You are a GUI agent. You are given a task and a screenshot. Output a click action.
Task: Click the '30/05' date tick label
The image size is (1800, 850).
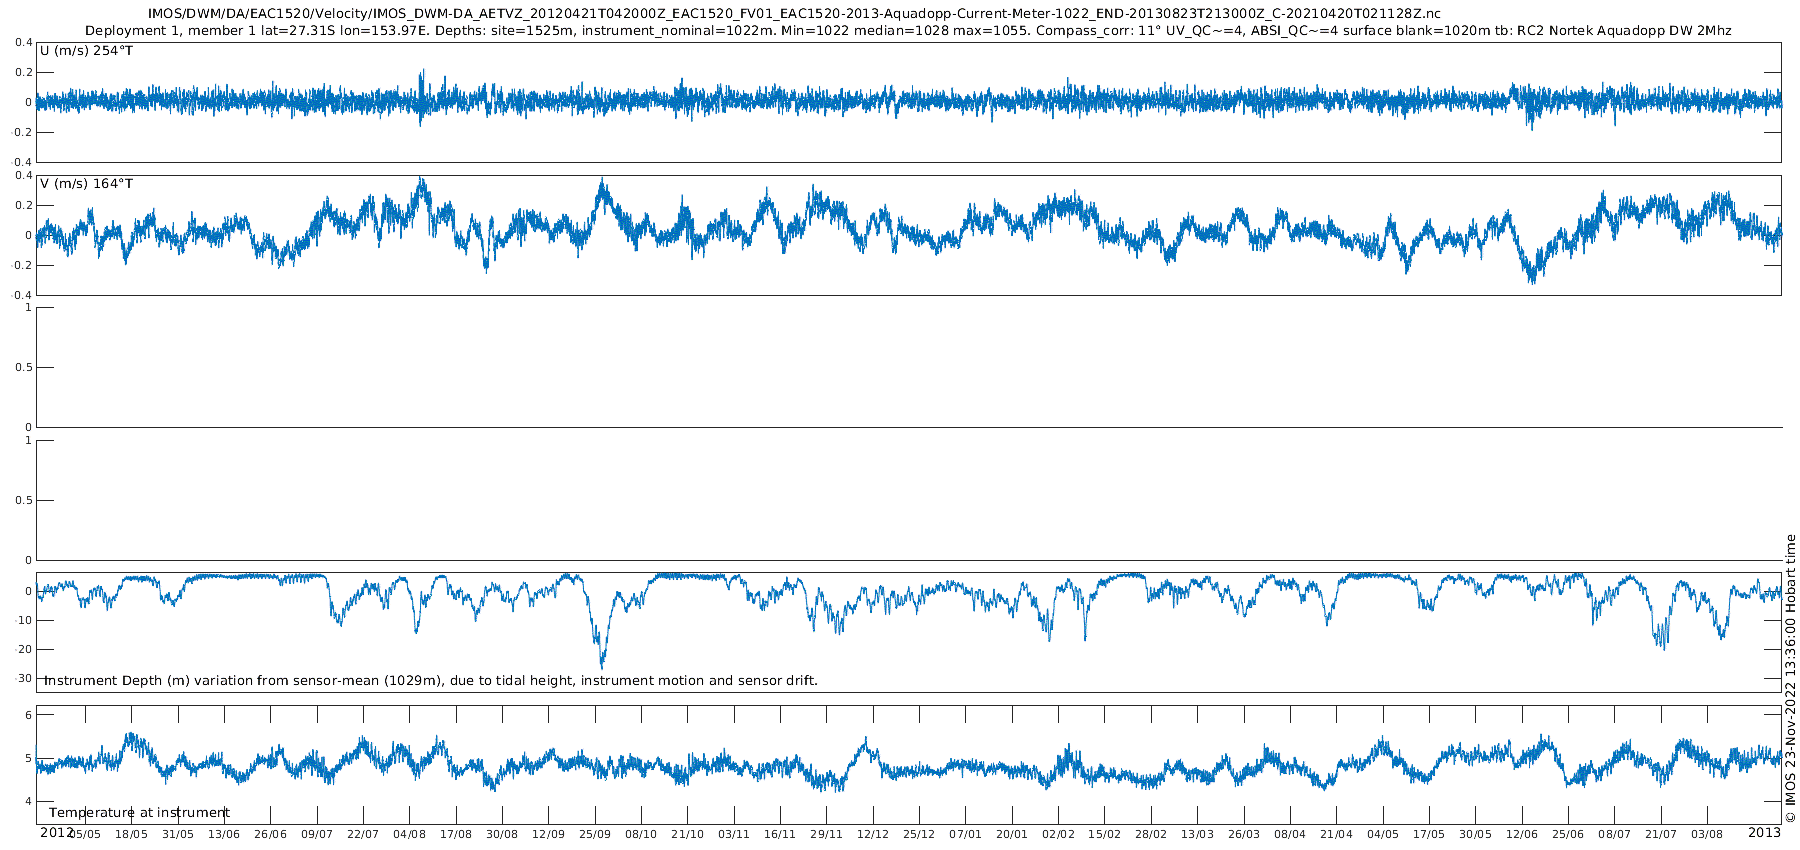tap(1475, 834)
